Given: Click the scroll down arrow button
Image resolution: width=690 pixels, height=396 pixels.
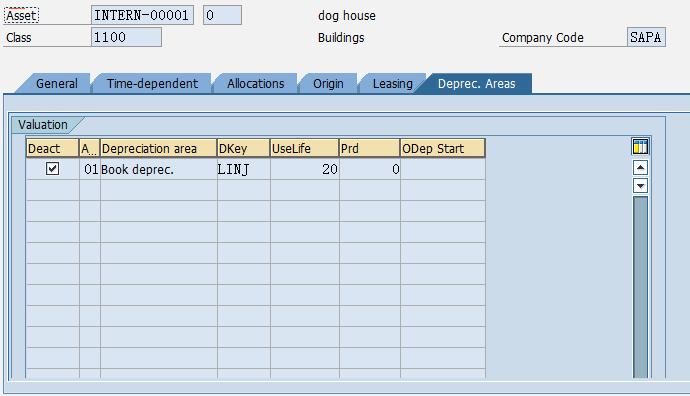Looking at the screenshot, I should [640, 186].
